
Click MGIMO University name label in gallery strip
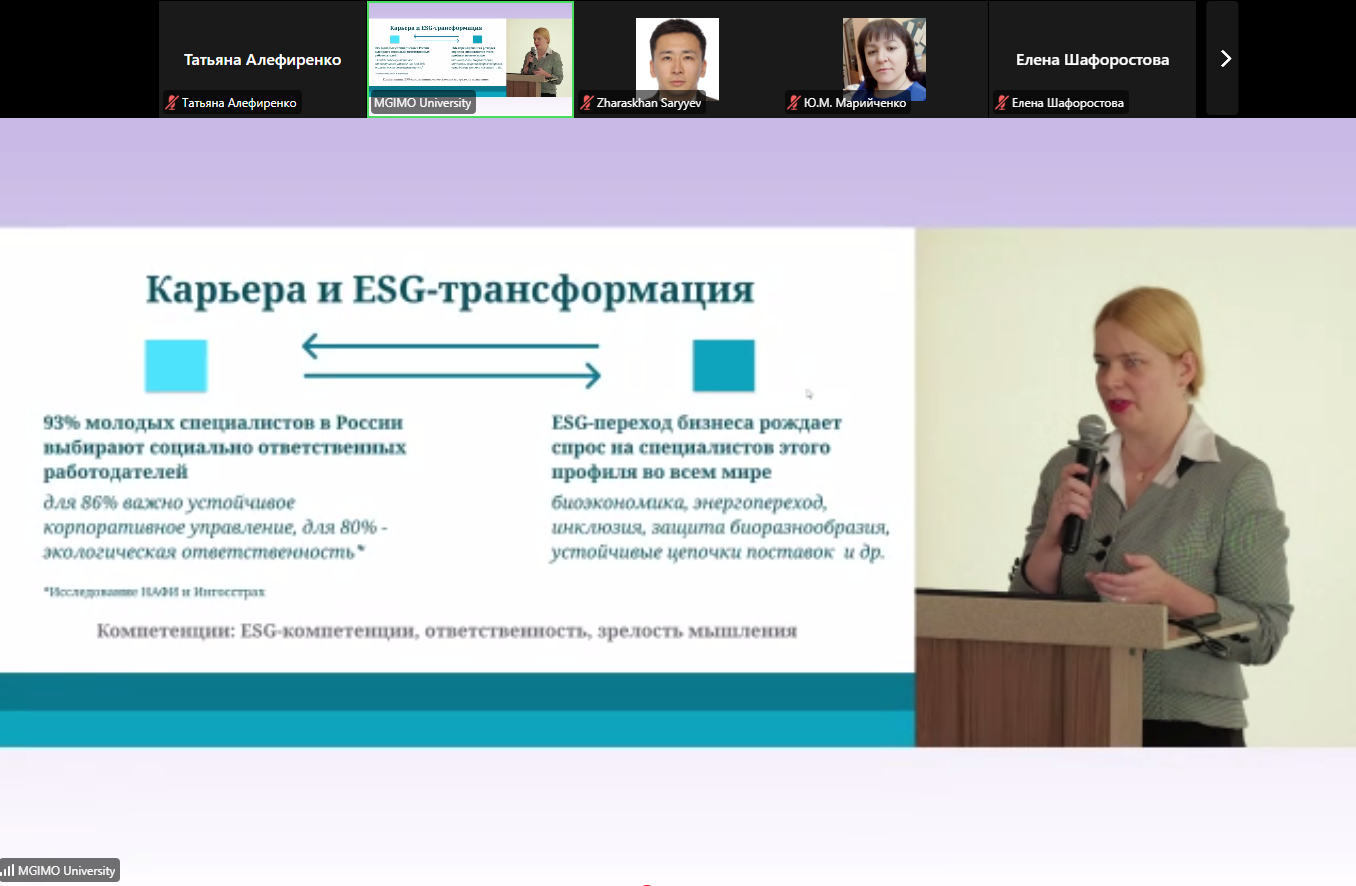click(422, 103)
